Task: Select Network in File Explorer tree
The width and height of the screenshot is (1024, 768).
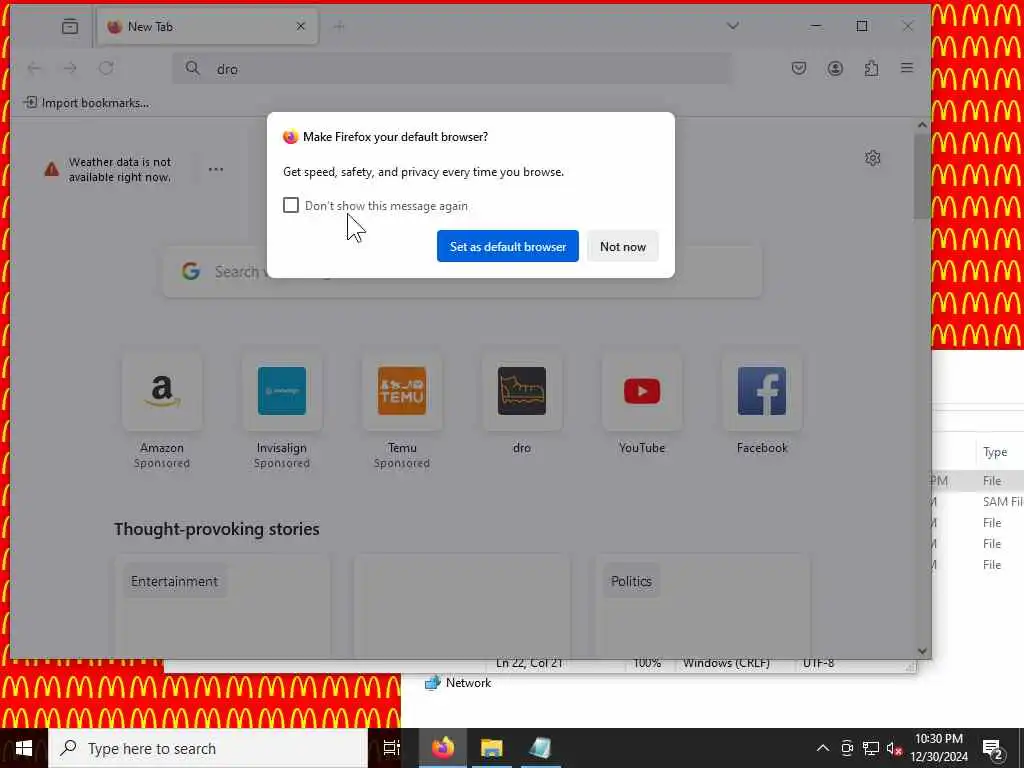Action: 458,682
